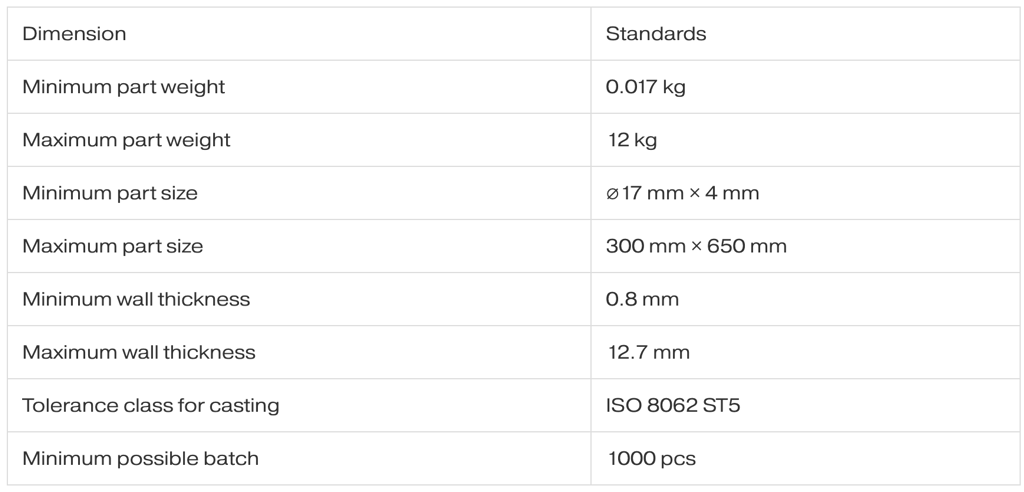1024x492 pixels.
Task: Click the 1000 pcs value cell
Action: [x=651, y=459]
